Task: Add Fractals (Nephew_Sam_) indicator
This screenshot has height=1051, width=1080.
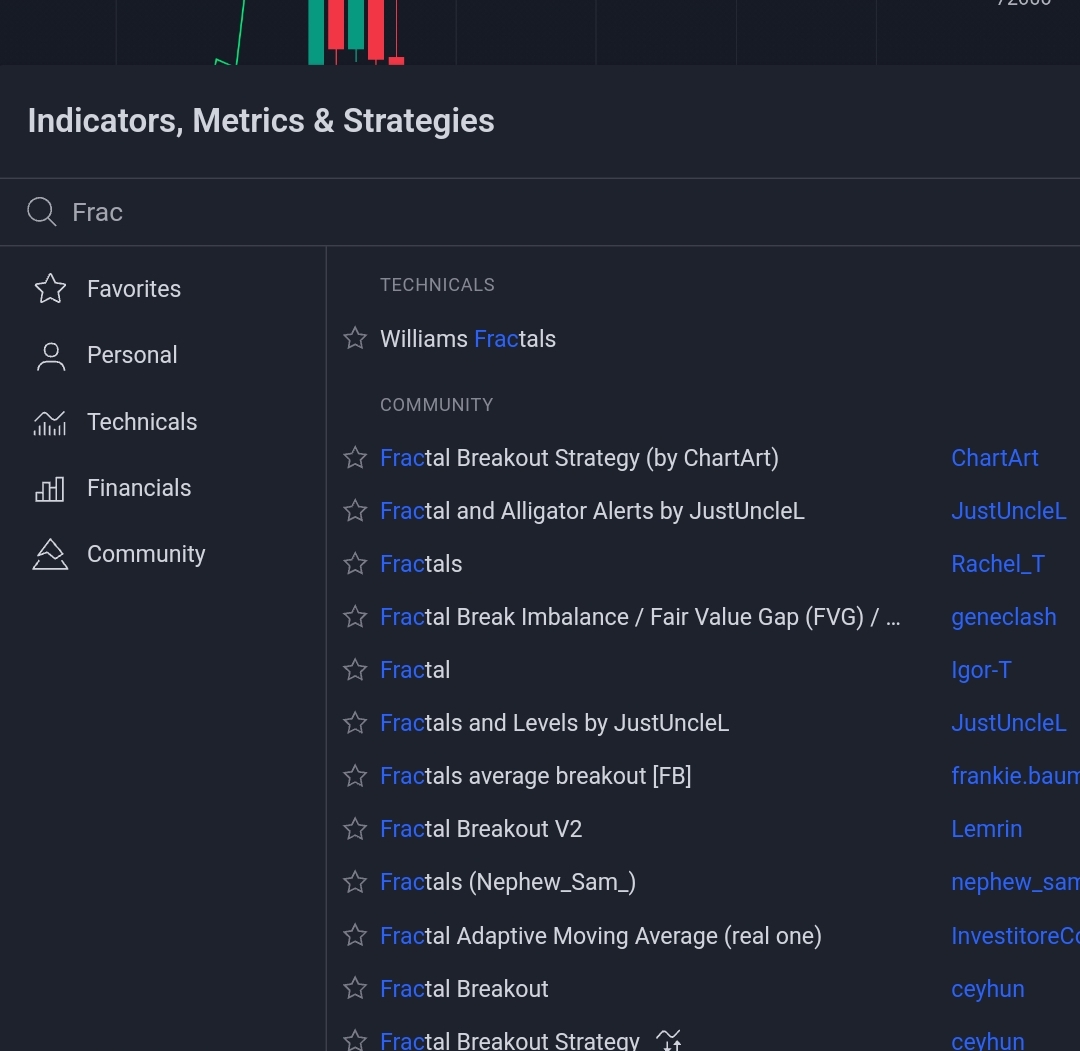Action: point(508,882)
